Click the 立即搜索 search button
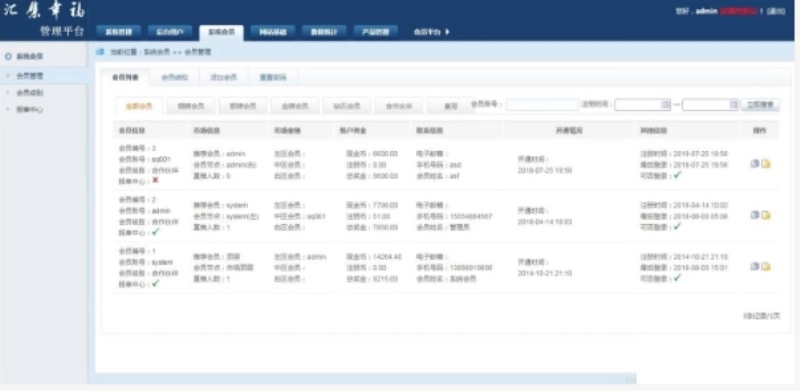Viewport: 800px width, 391px height. [760, 105]
